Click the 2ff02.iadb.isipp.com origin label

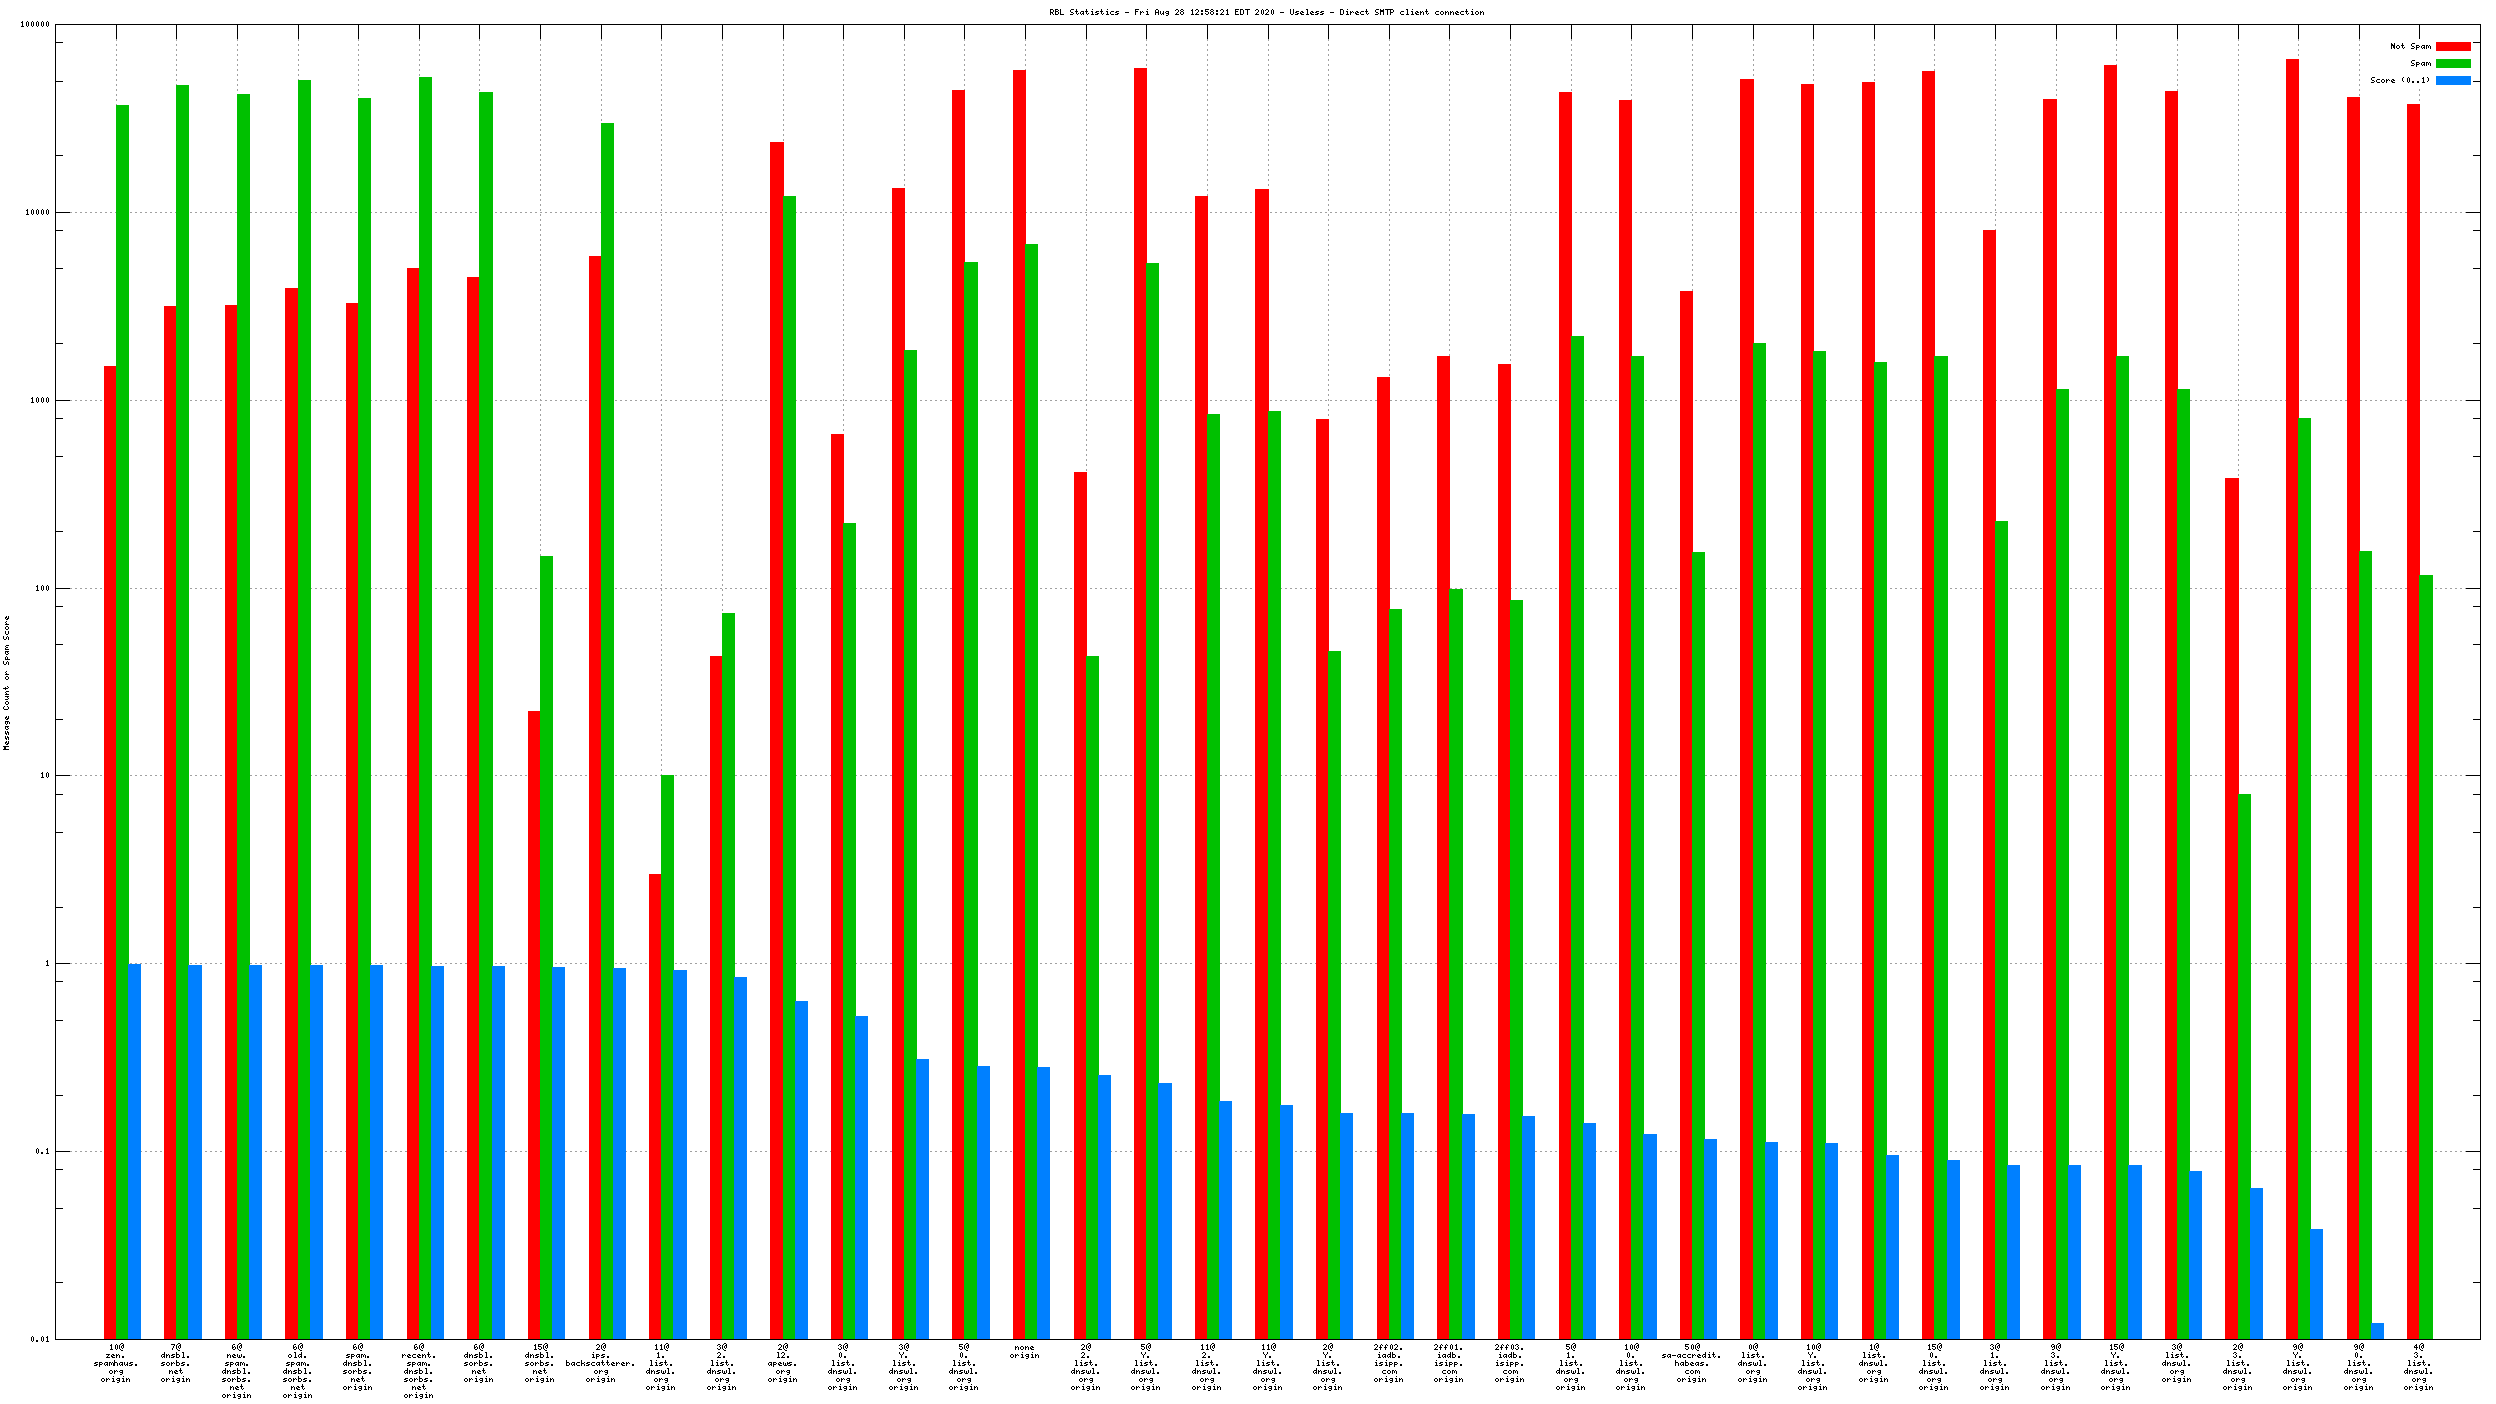(1388, 1364)
